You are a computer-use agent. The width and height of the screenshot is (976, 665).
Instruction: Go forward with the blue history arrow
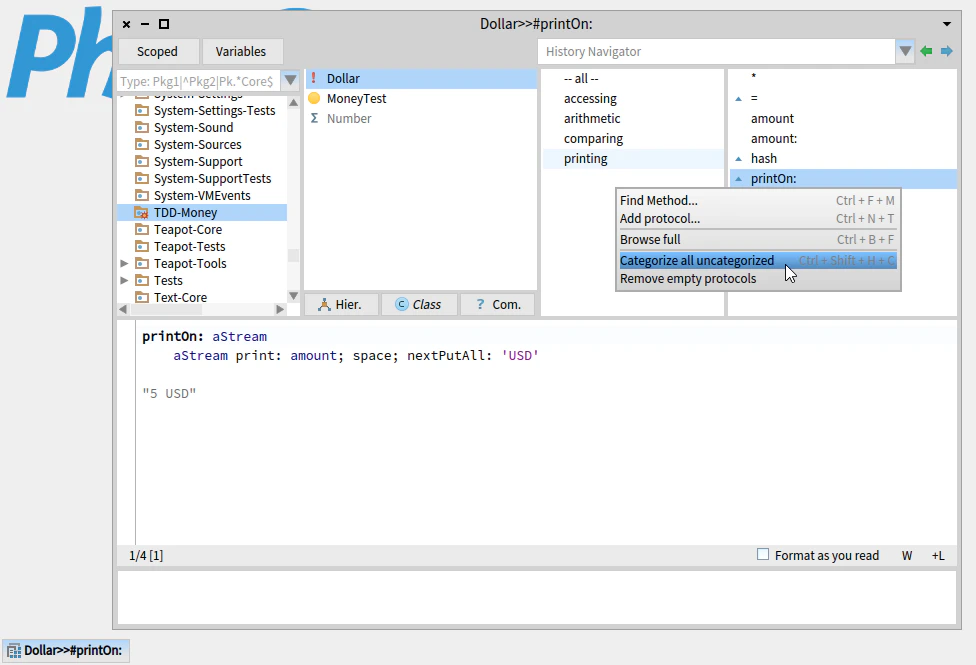[x=947, y=51]
